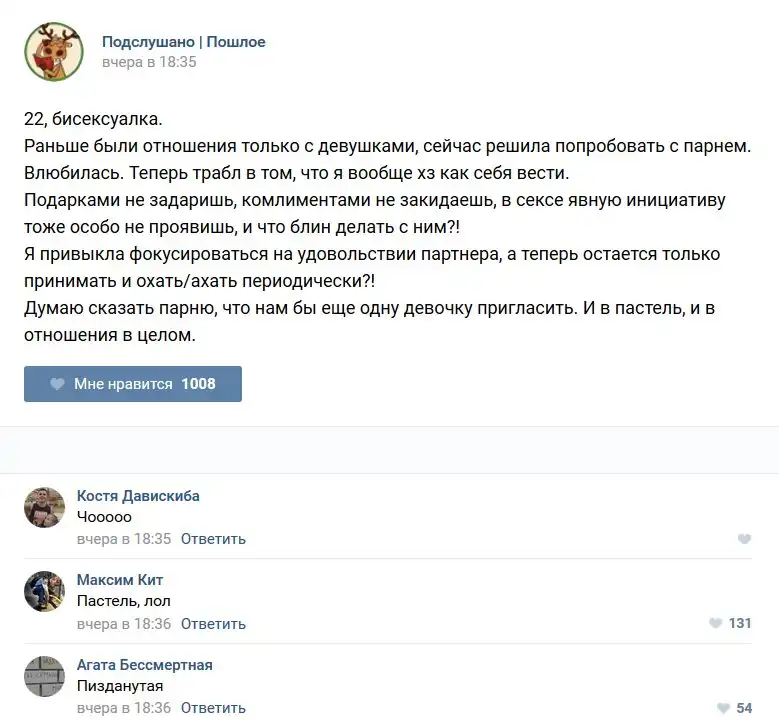Viewport: 779px width, 721px height.
Task: Open Костя Давискиба's profile avatar
Action: pyautogui.click(x=44, y=508)
